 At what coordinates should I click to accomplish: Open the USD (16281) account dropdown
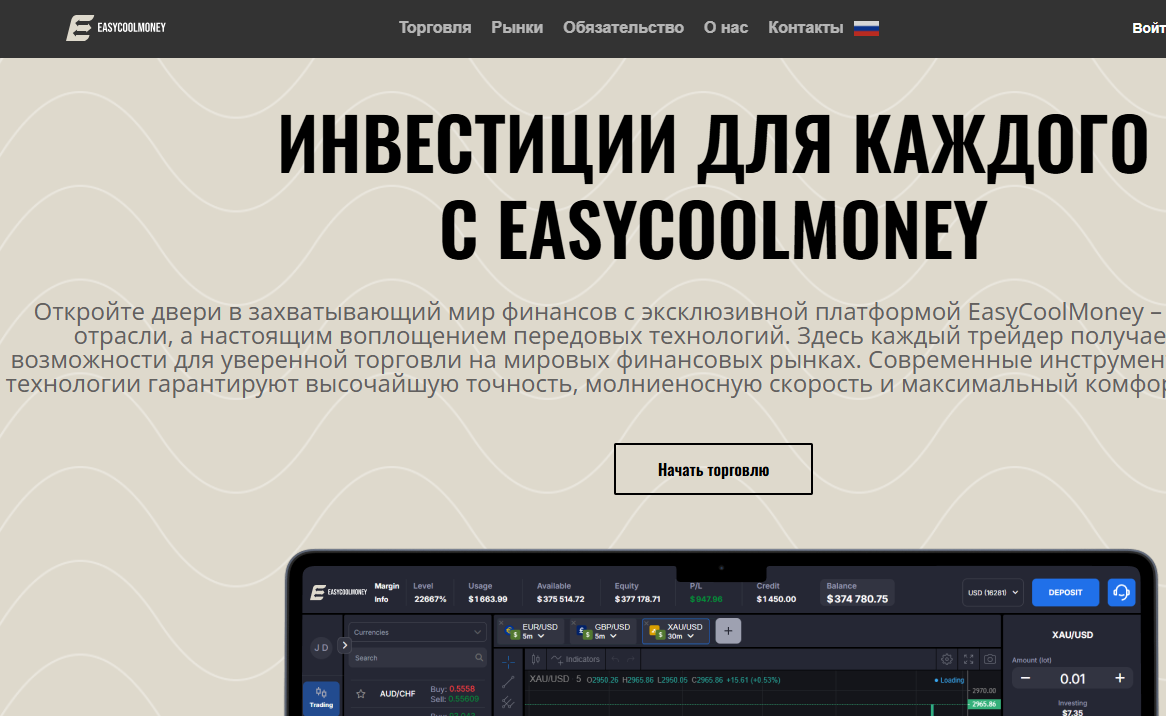pos(993,592)
